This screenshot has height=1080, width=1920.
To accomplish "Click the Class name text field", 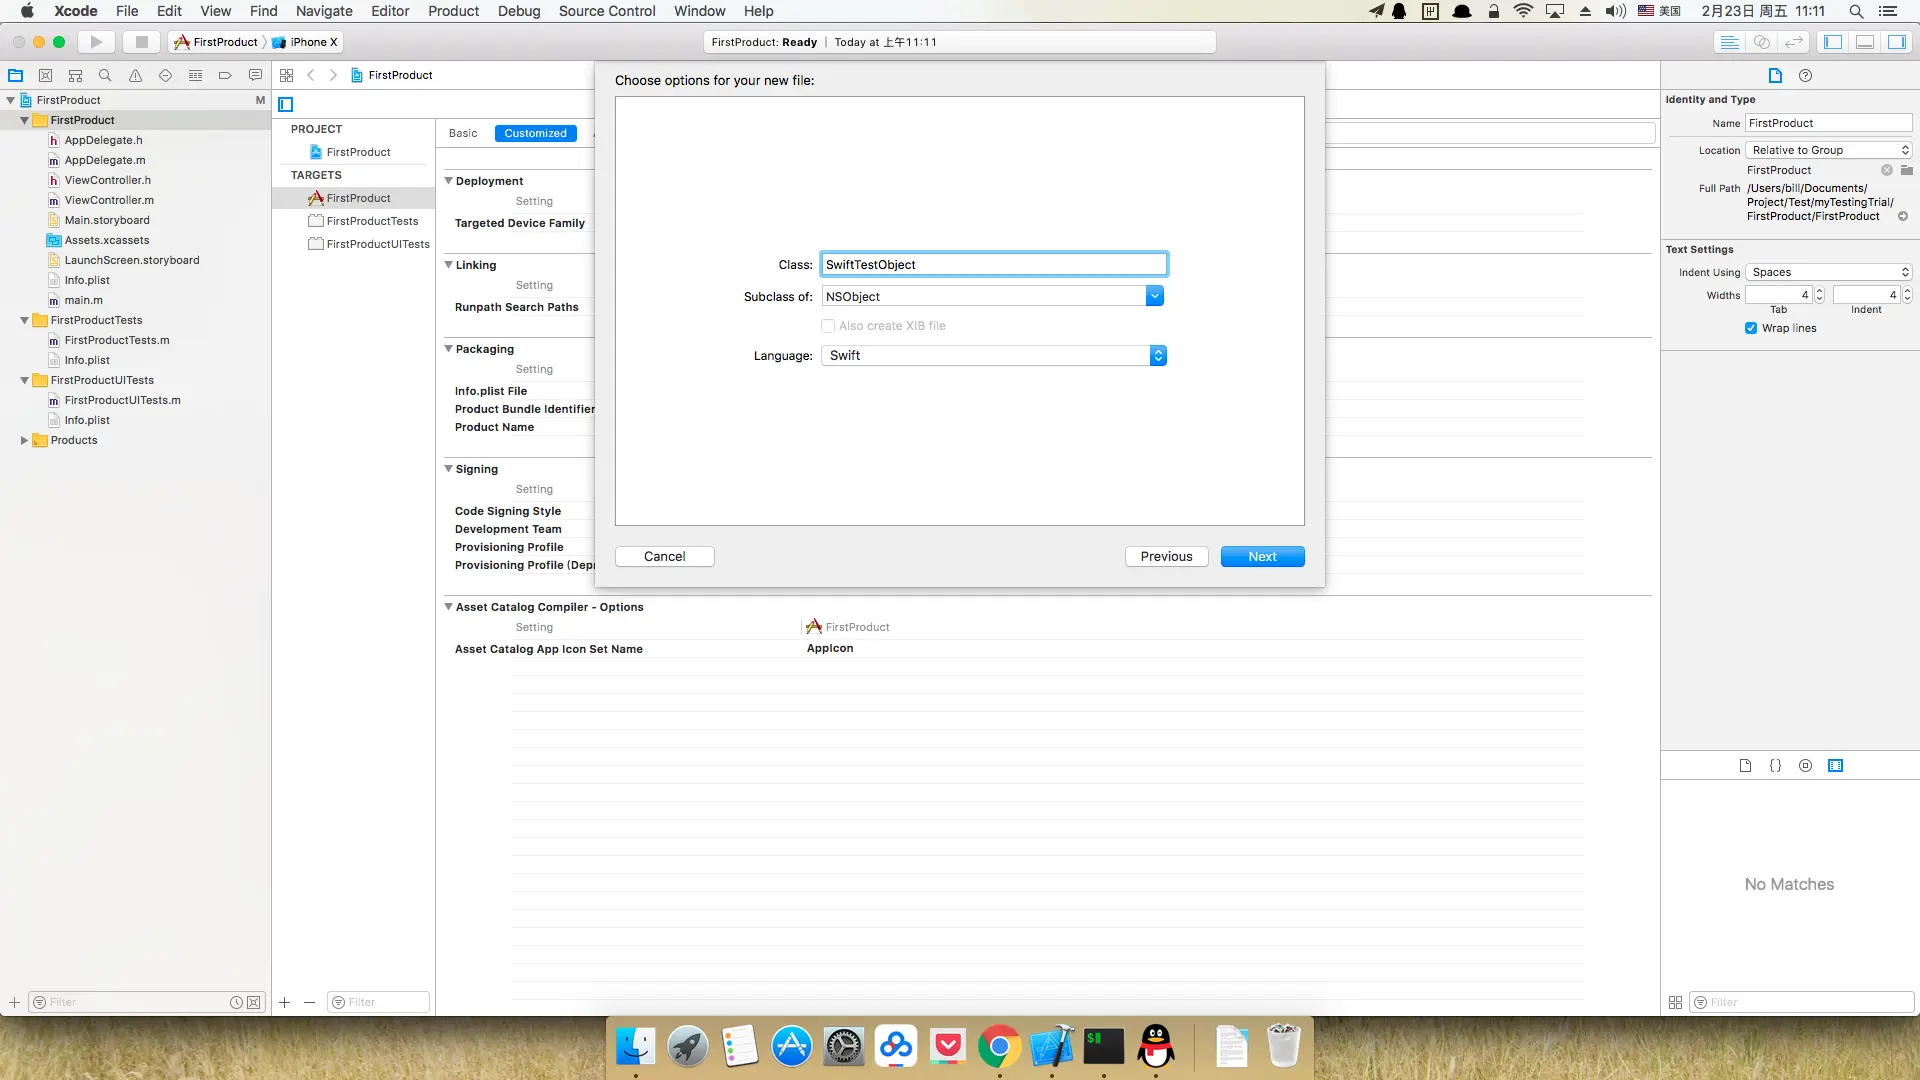I will (993, 265).
